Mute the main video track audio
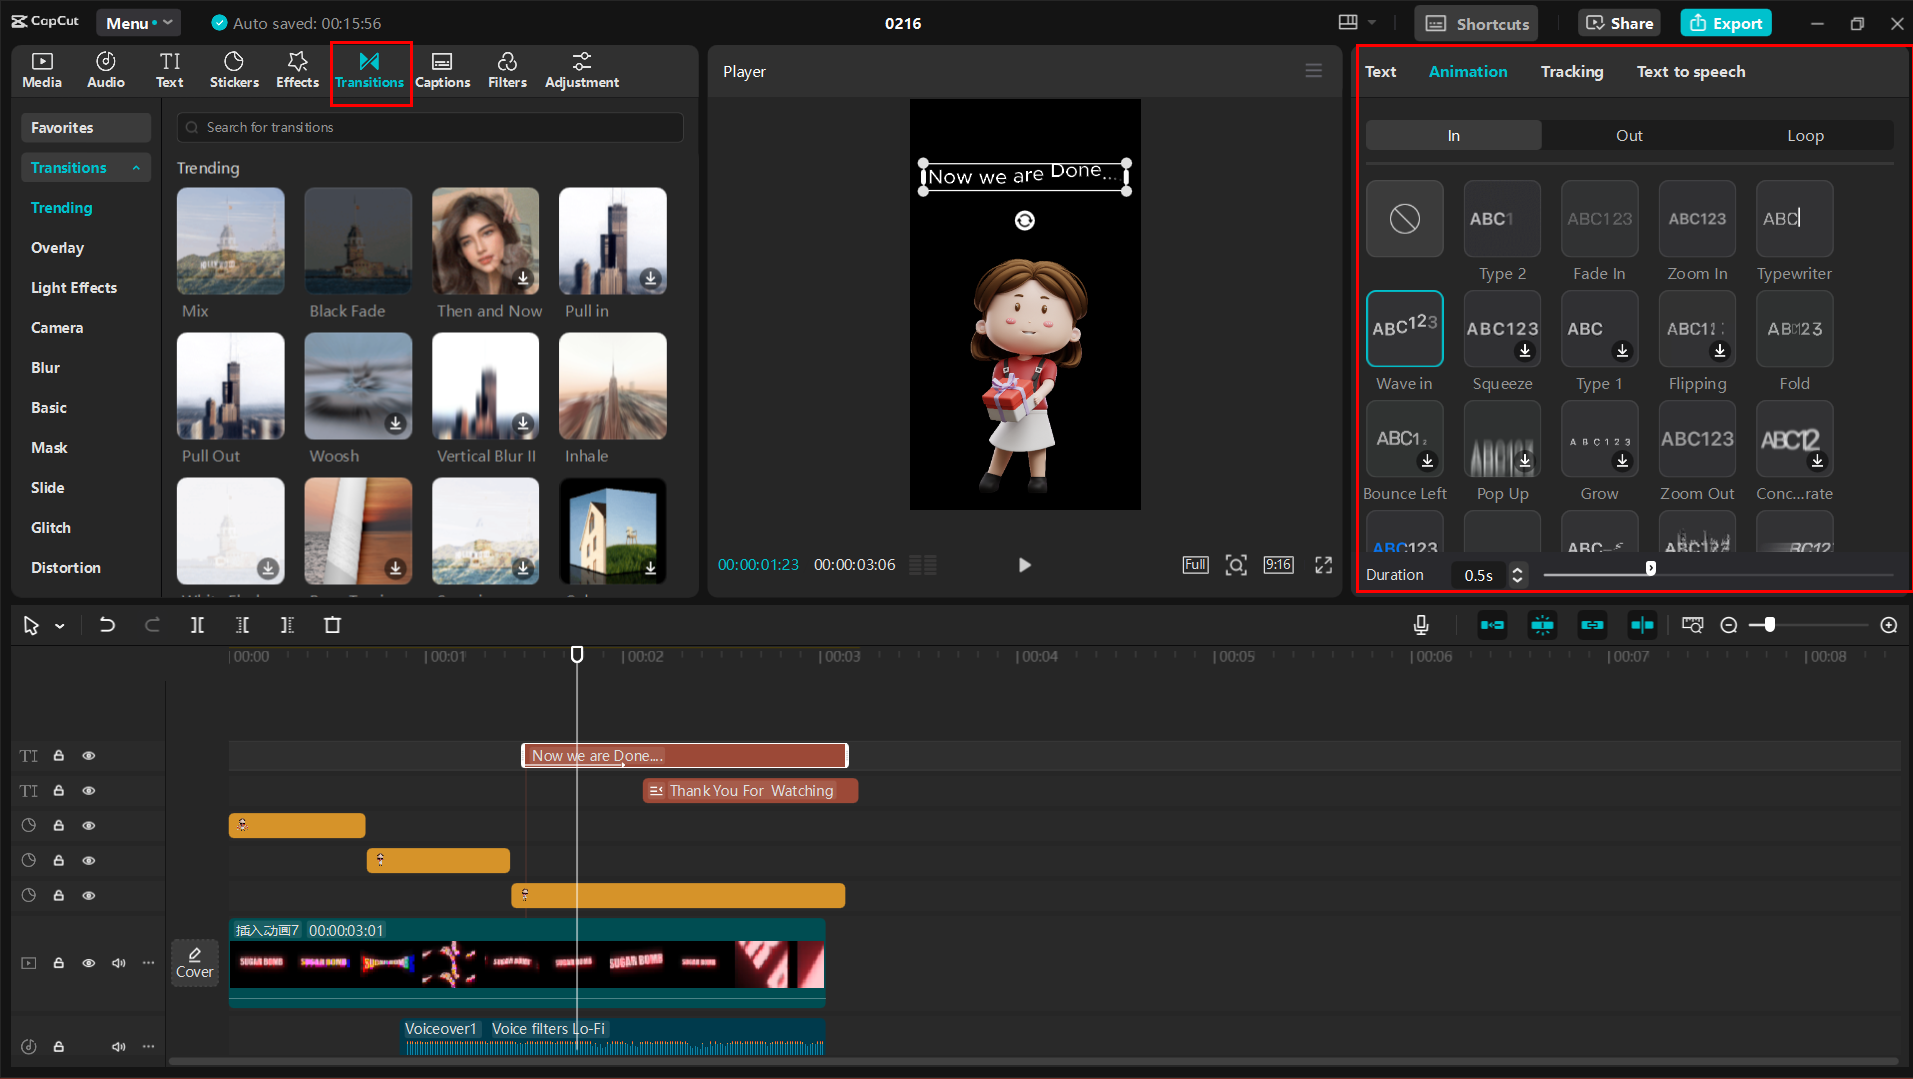This screenshot has height=1079, width=1913. 119,963
